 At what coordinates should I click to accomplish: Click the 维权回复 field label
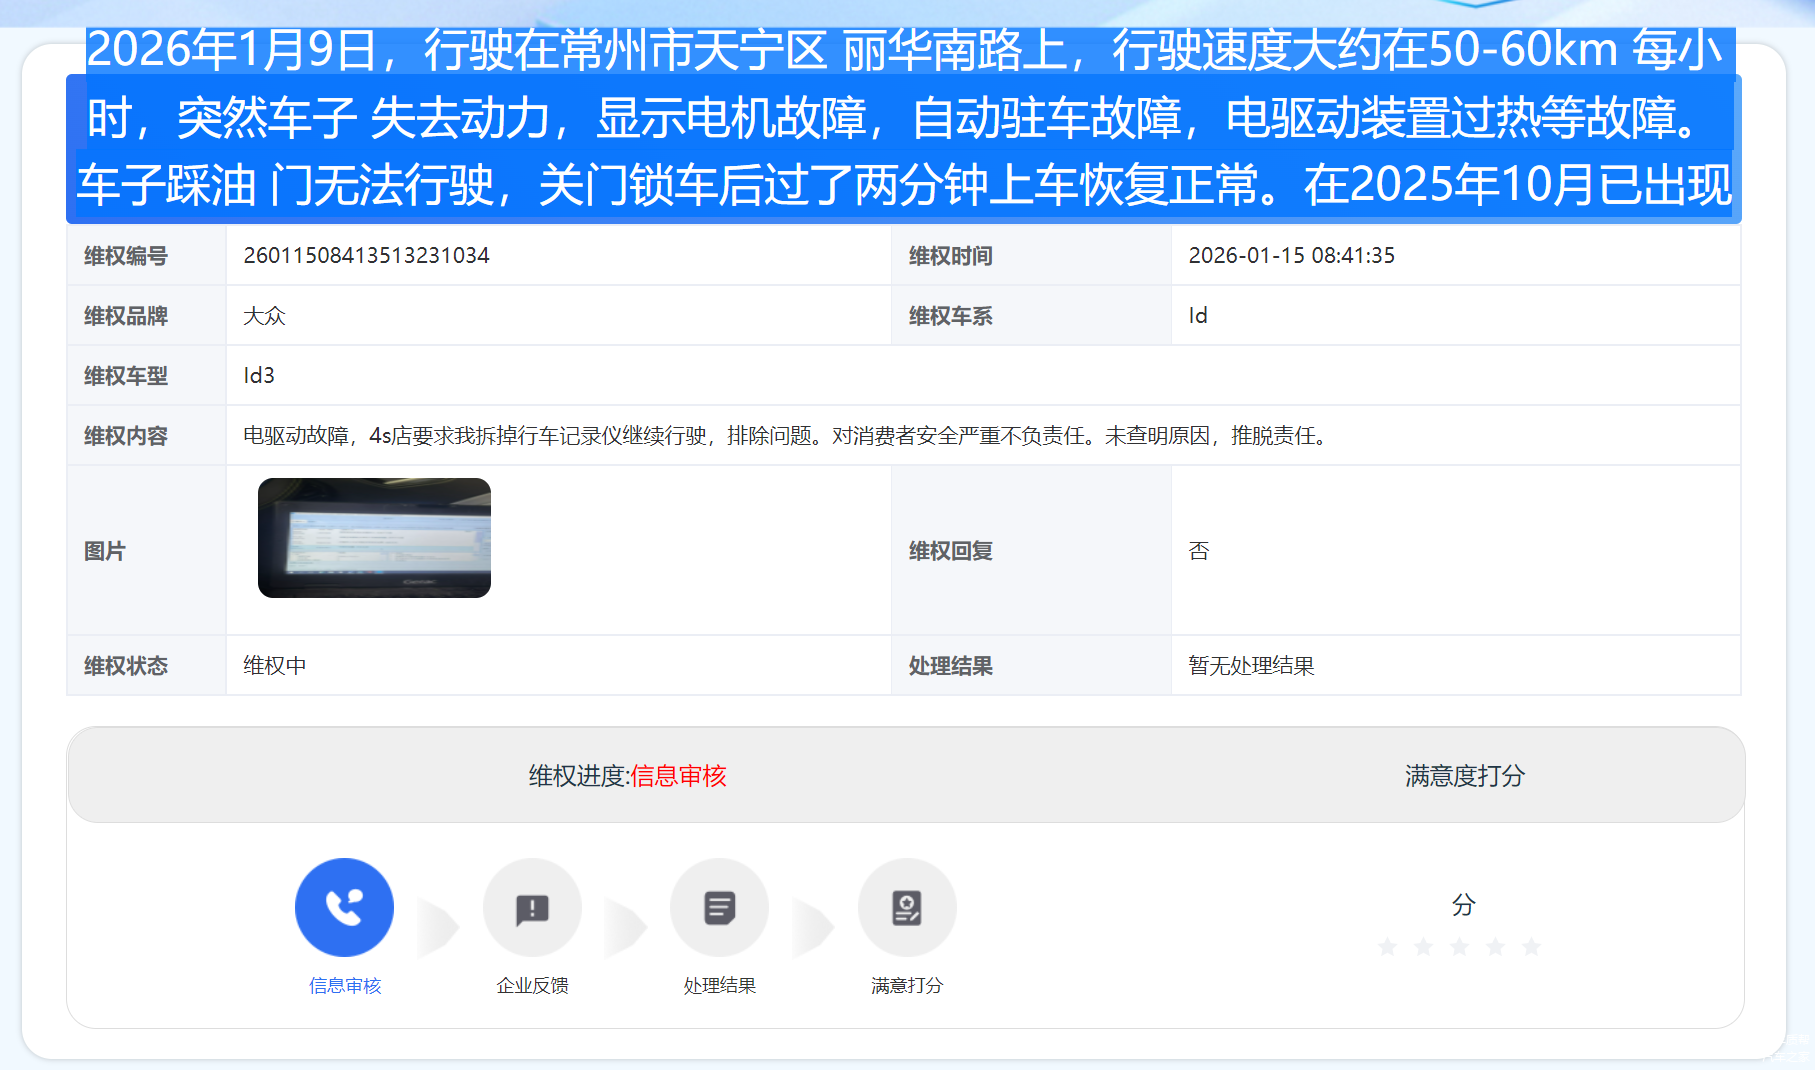click(951, 550)
